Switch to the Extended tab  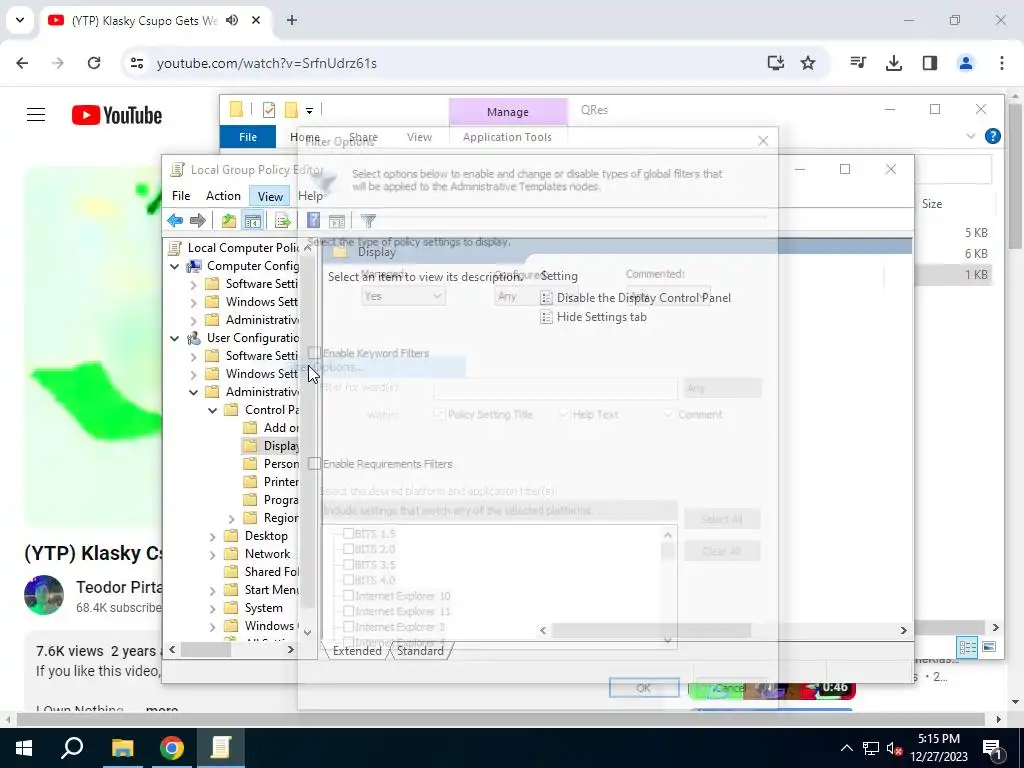coord(357,650)
